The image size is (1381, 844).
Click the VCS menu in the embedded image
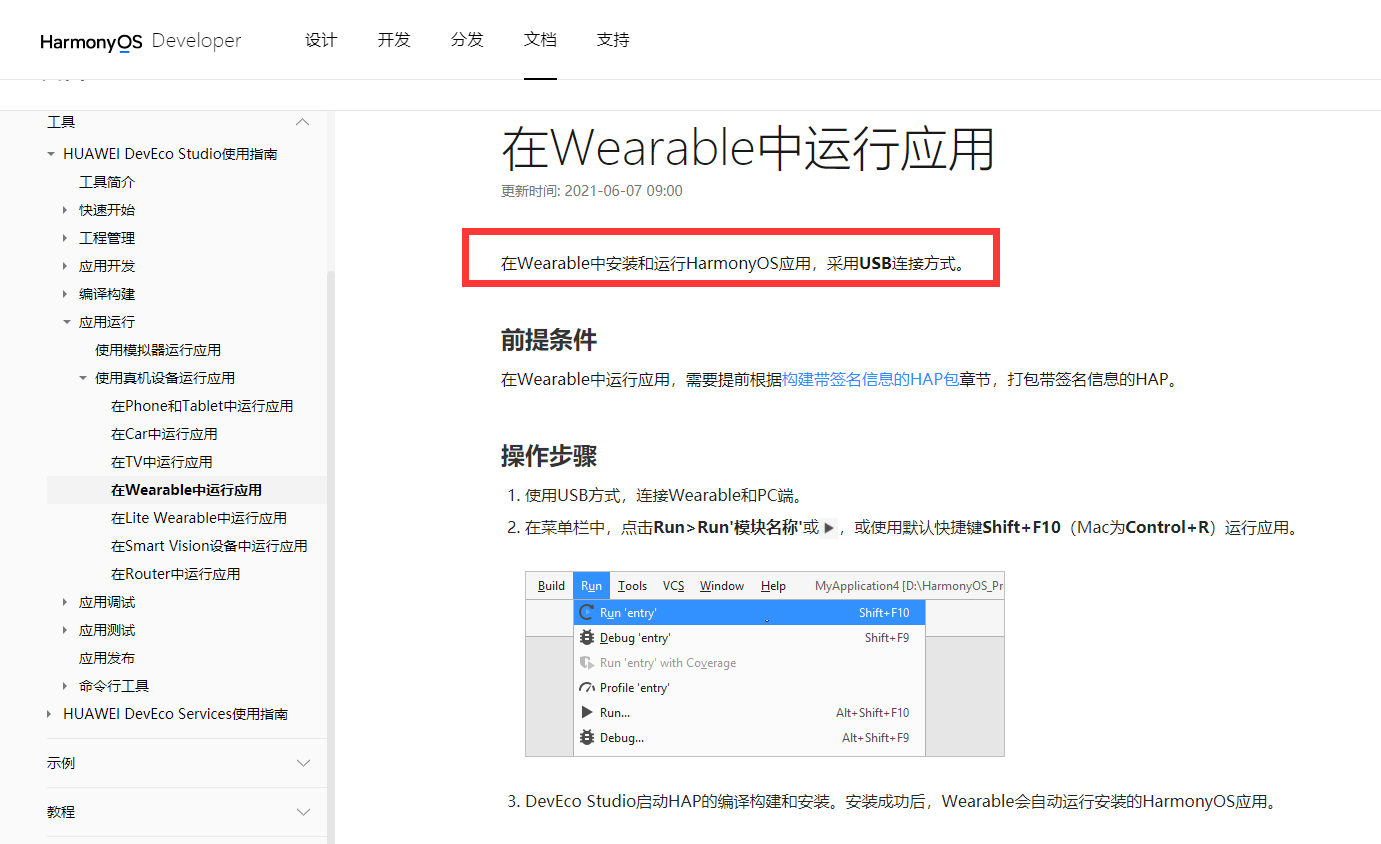point(674,586)
